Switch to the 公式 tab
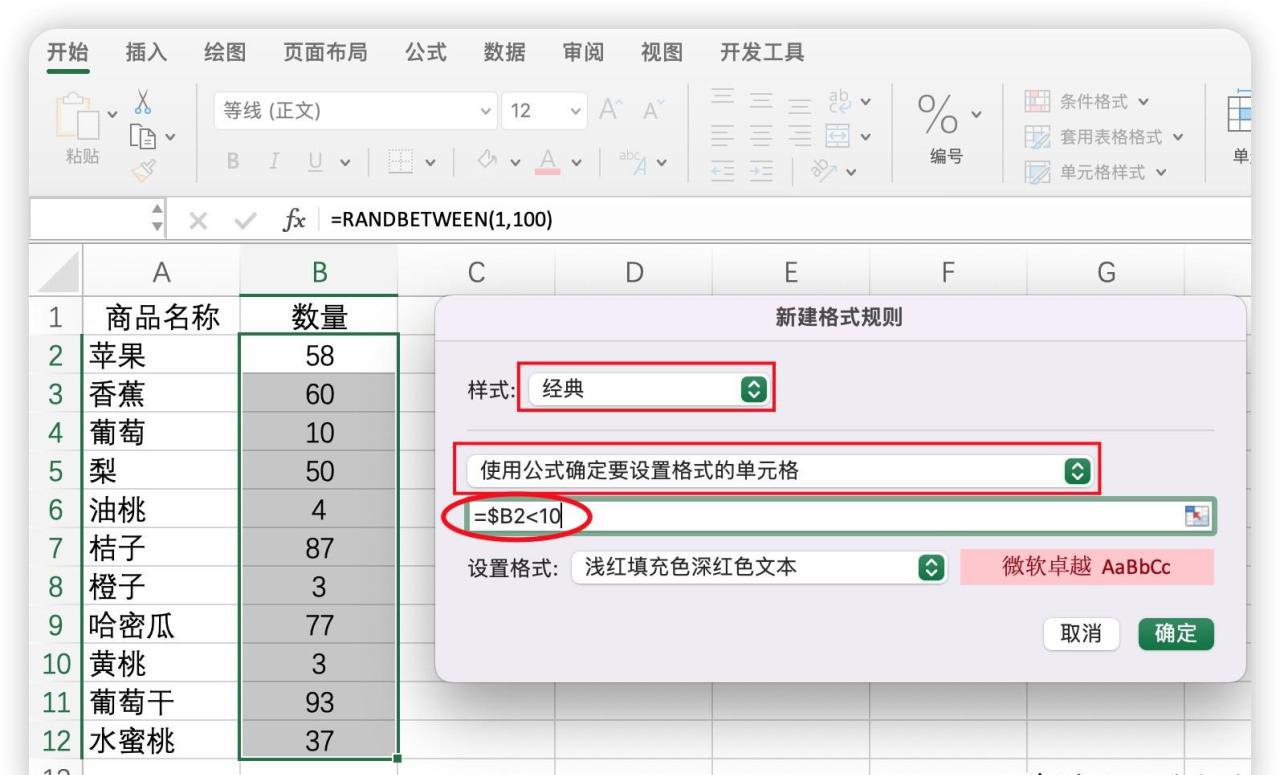The width and height of the screenshot is (1280, 775). click(424, 52)
